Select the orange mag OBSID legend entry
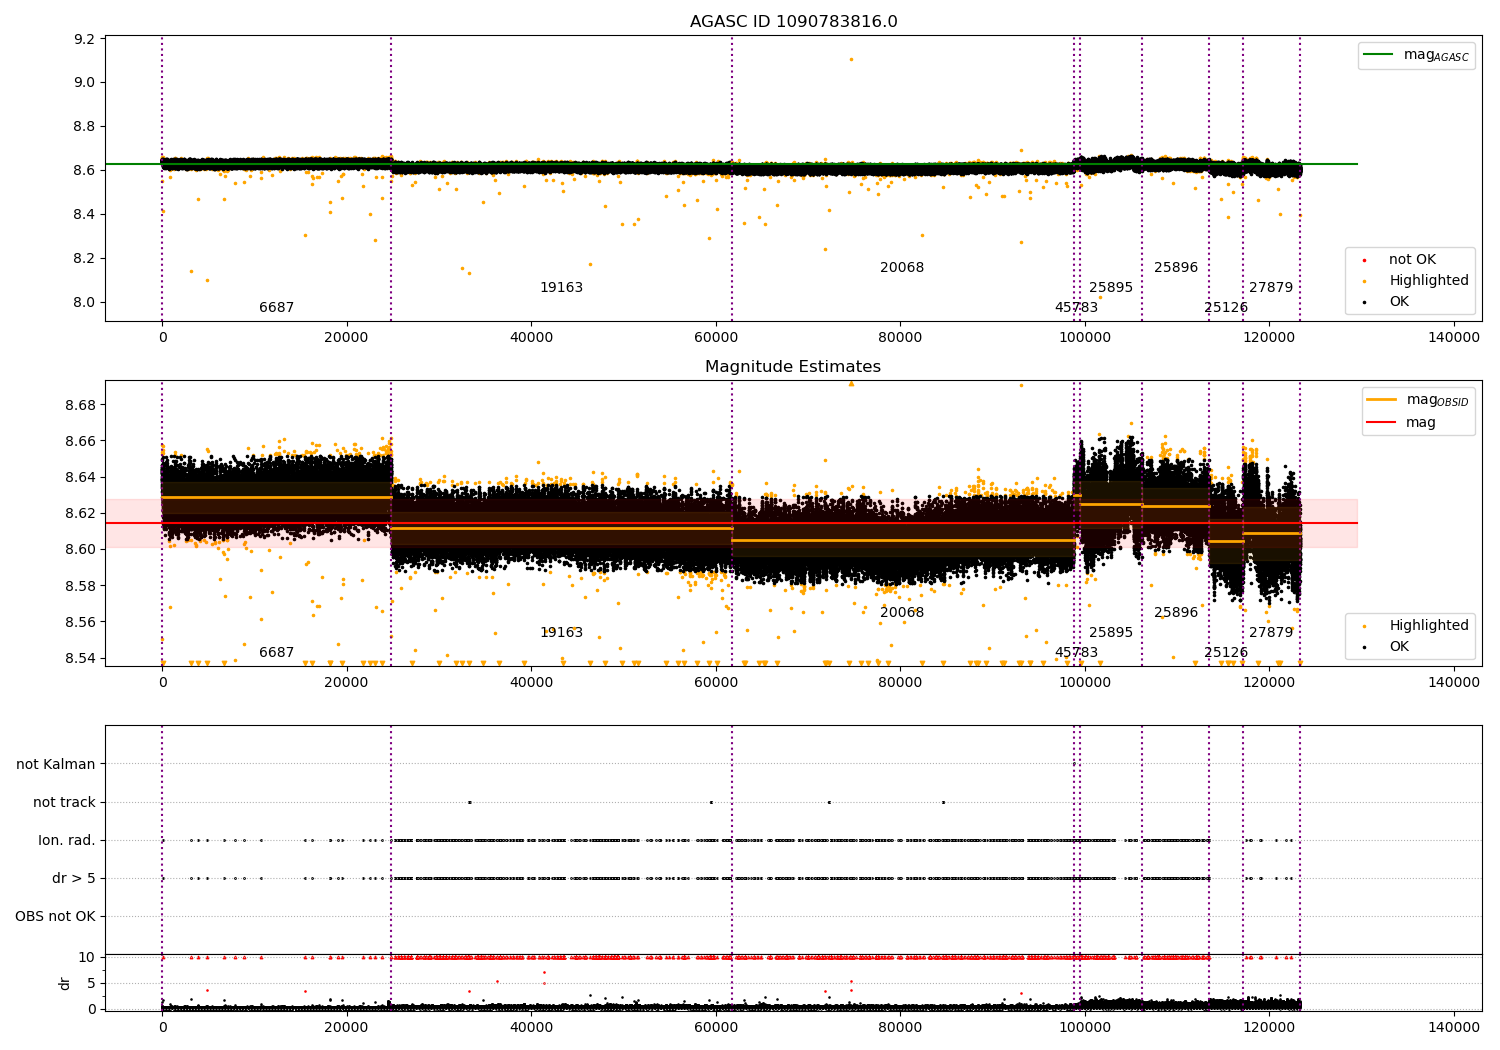 click(1417, 400)
